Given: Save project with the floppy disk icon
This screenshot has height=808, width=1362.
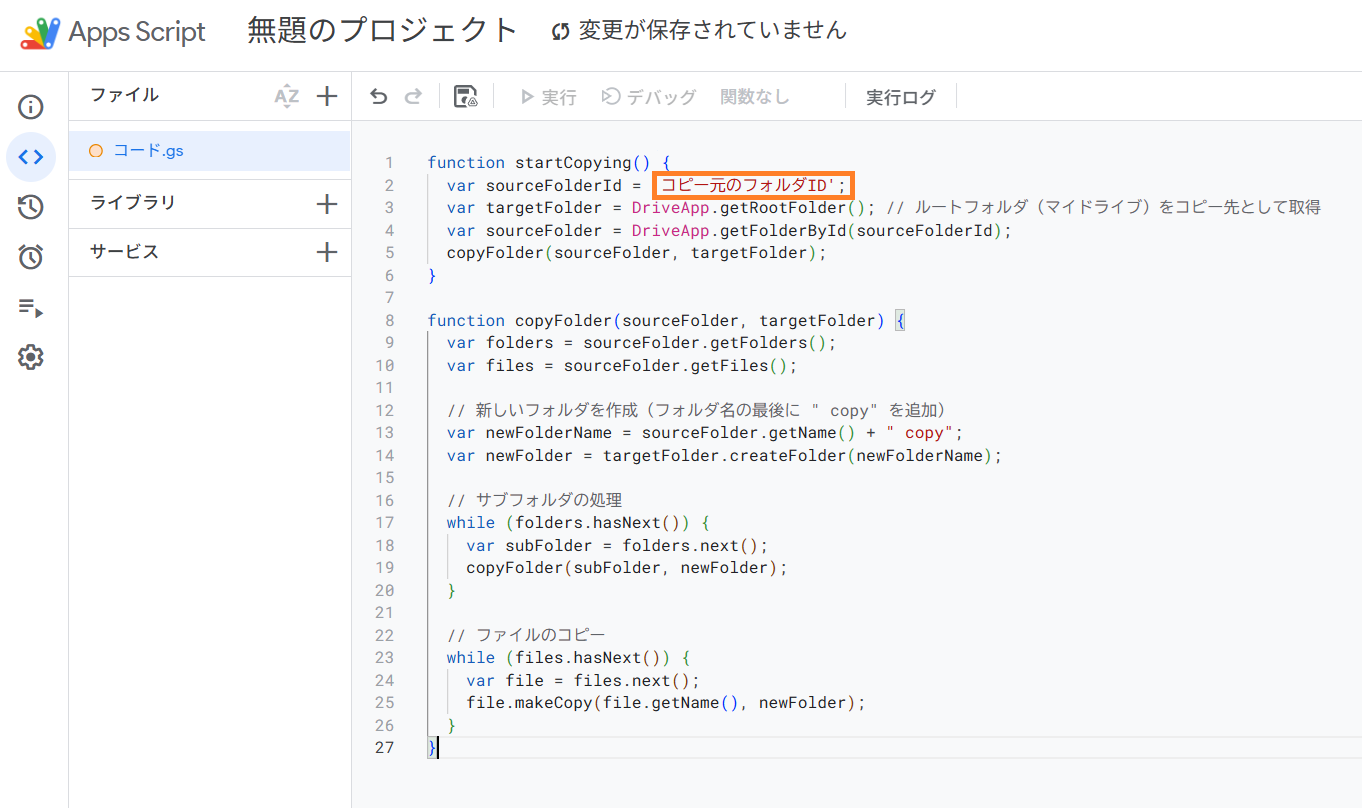Looking at the screenshot, I should pyautogui.click(x=465, y=97).
